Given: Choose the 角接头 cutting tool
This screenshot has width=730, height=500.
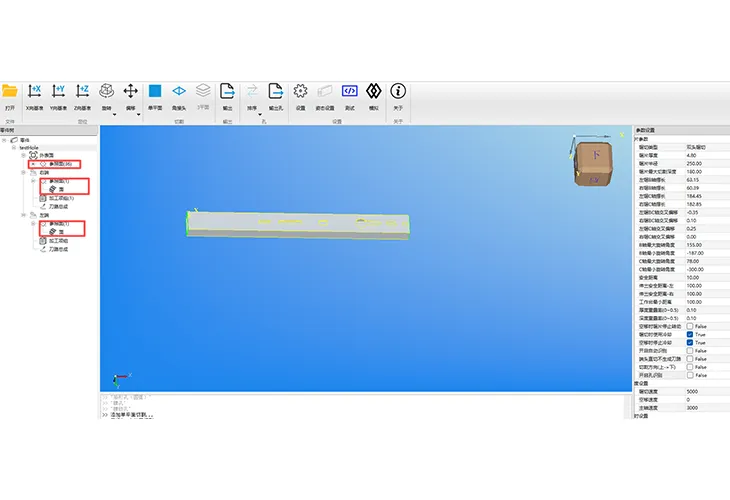Looking at the screenshot, I should tap(179, 91).
